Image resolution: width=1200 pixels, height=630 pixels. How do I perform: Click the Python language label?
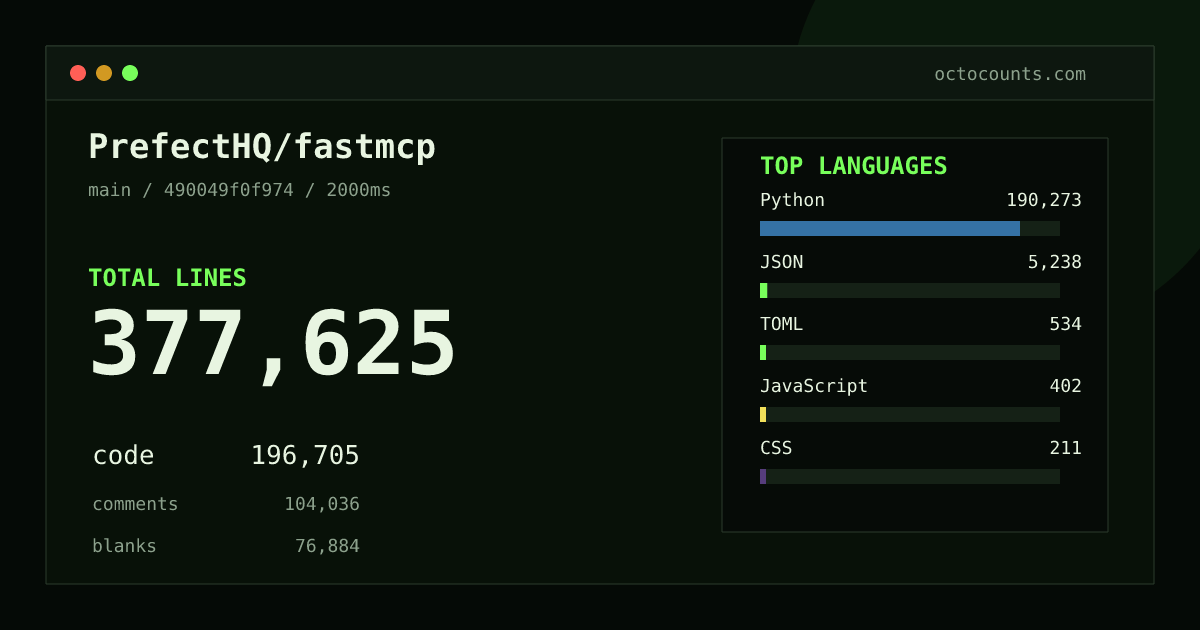click(792, 200)
